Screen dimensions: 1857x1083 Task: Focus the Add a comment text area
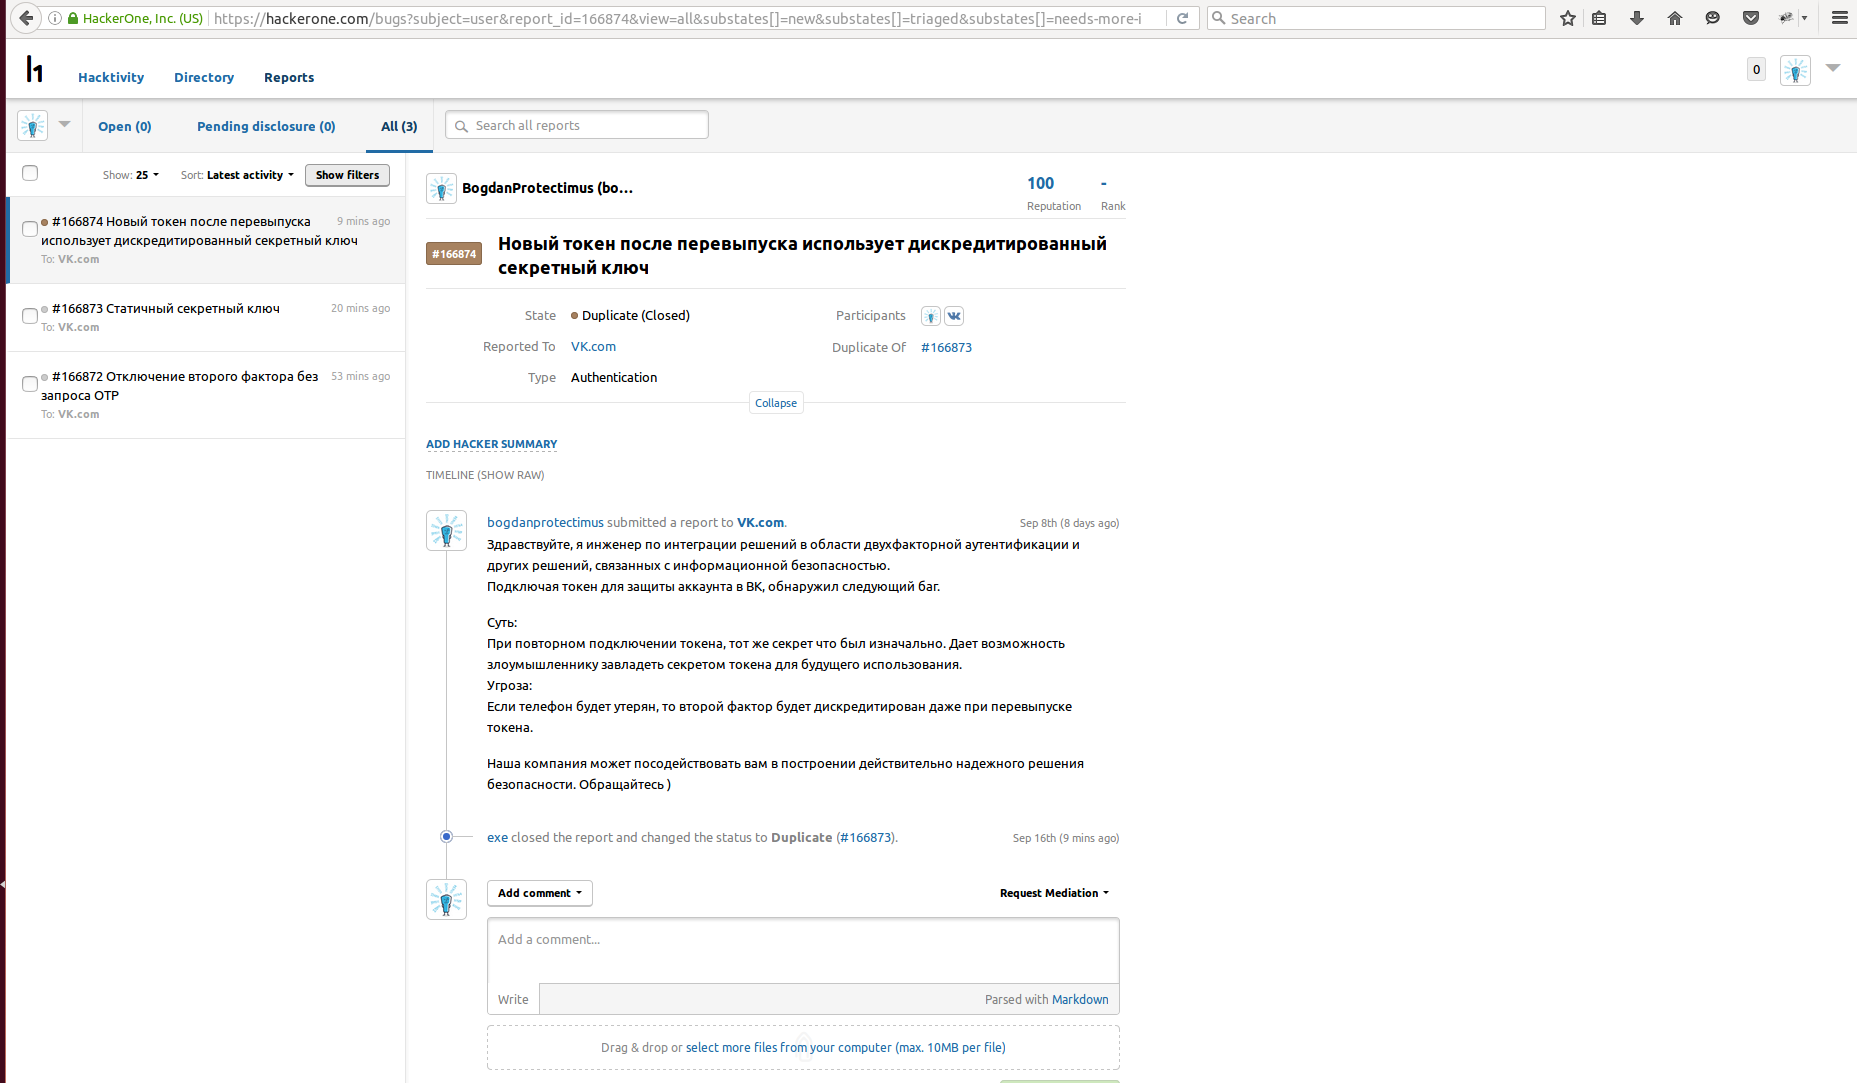[x=803, y=950]
